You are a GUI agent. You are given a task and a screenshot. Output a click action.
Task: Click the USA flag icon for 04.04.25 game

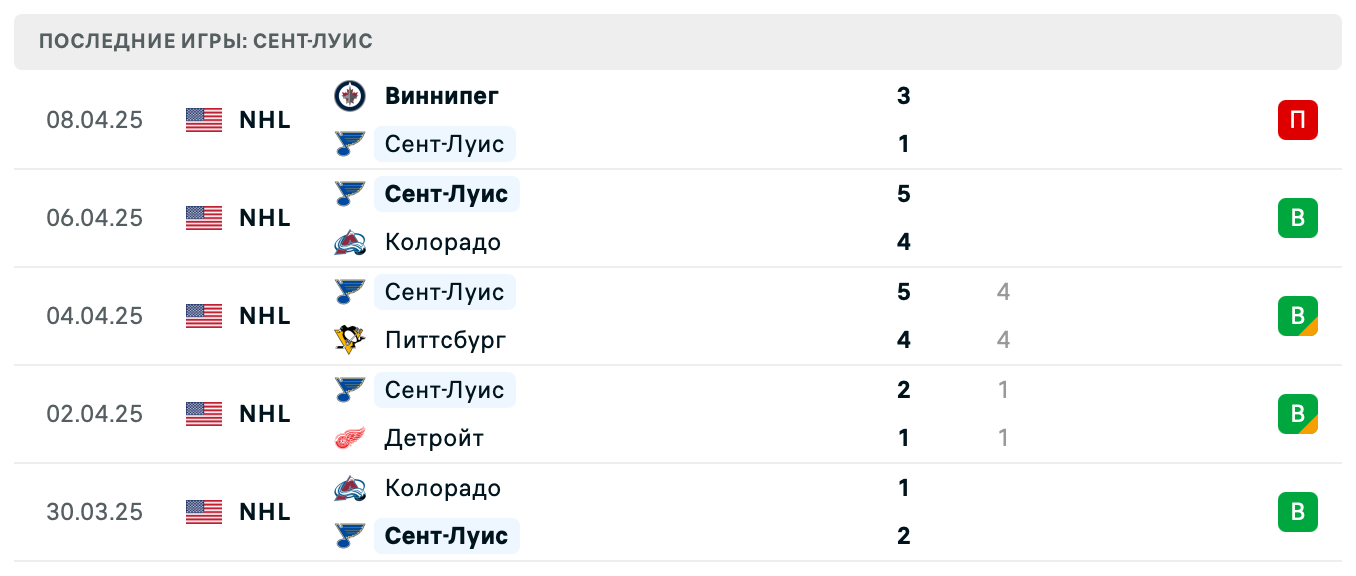click(x=204, y=316)
